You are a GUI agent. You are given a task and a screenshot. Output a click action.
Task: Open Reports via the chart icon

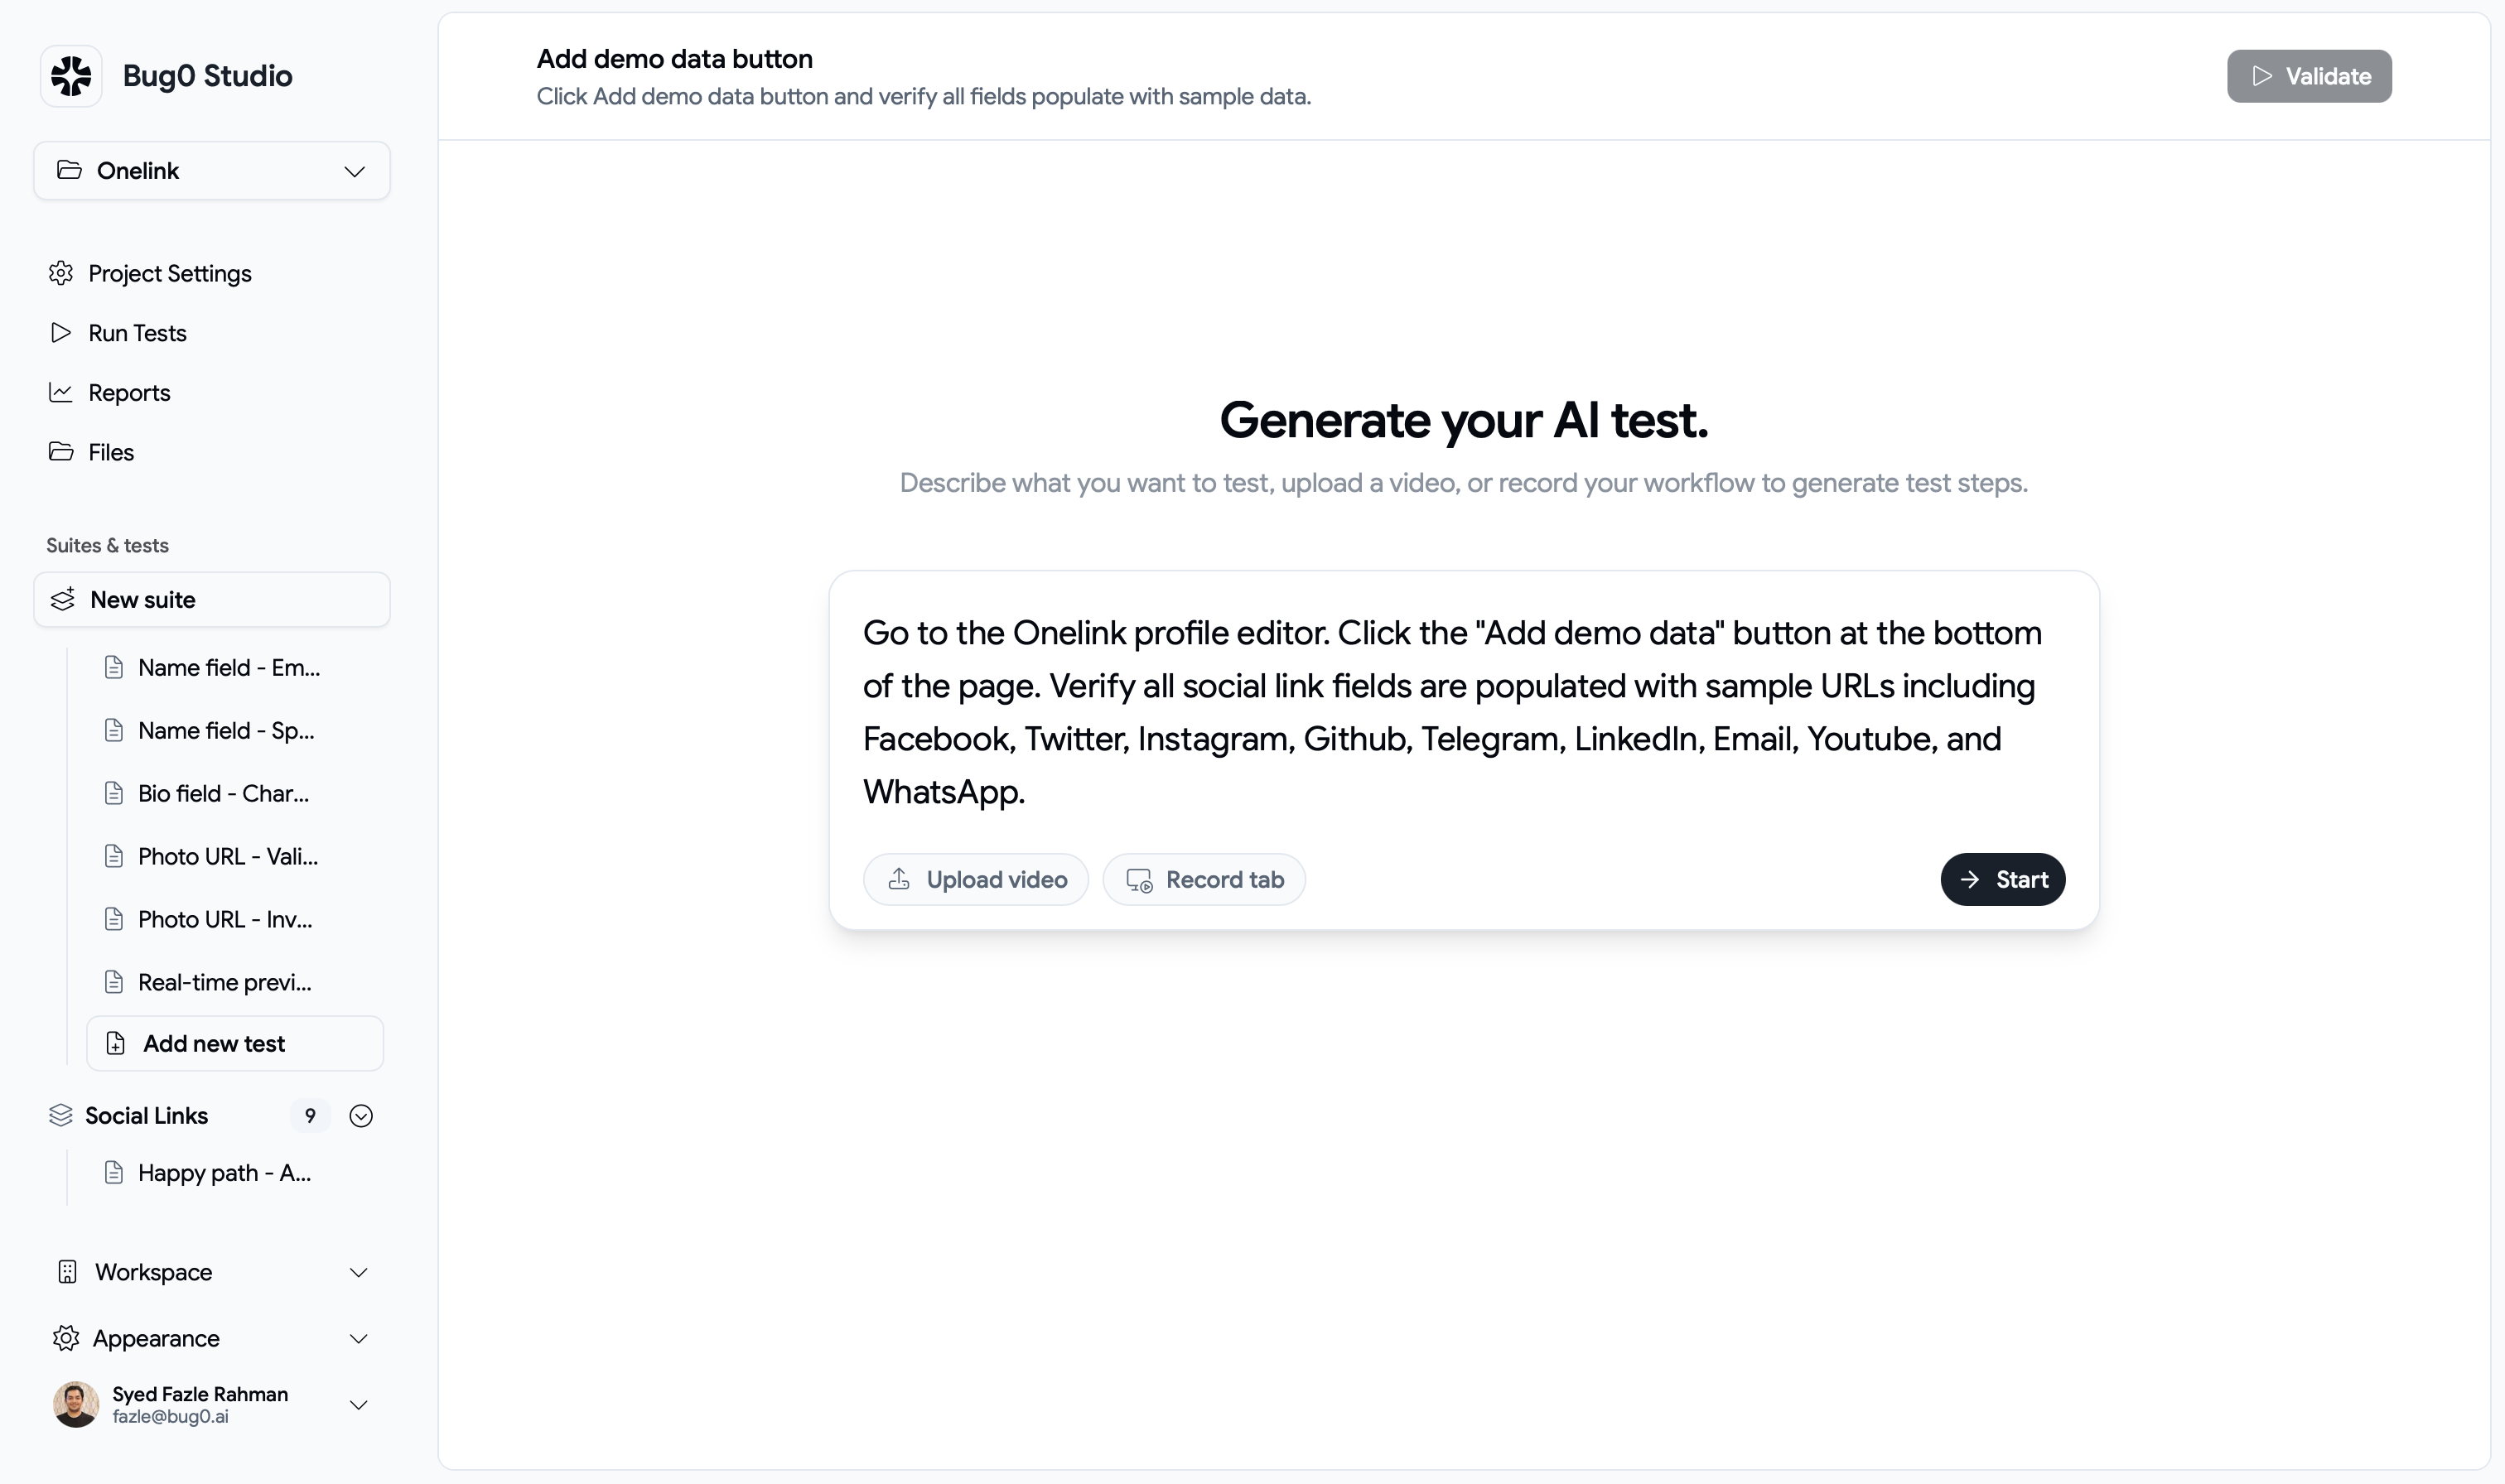coord(61,392)
